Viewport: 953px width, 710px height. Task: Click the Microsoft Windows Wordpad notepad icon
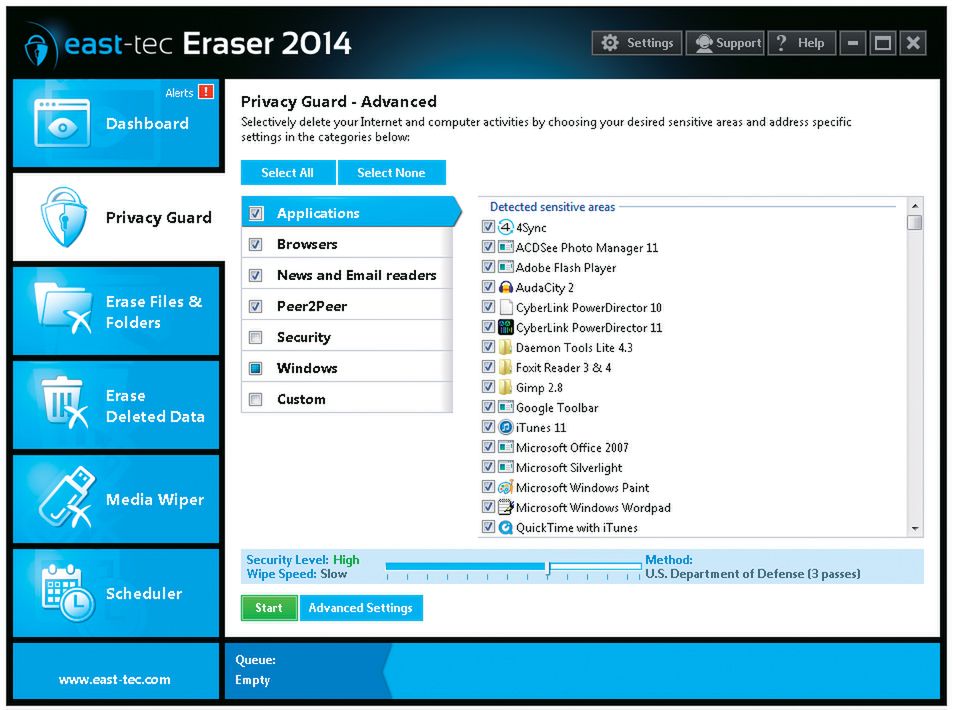pos(506,506)
